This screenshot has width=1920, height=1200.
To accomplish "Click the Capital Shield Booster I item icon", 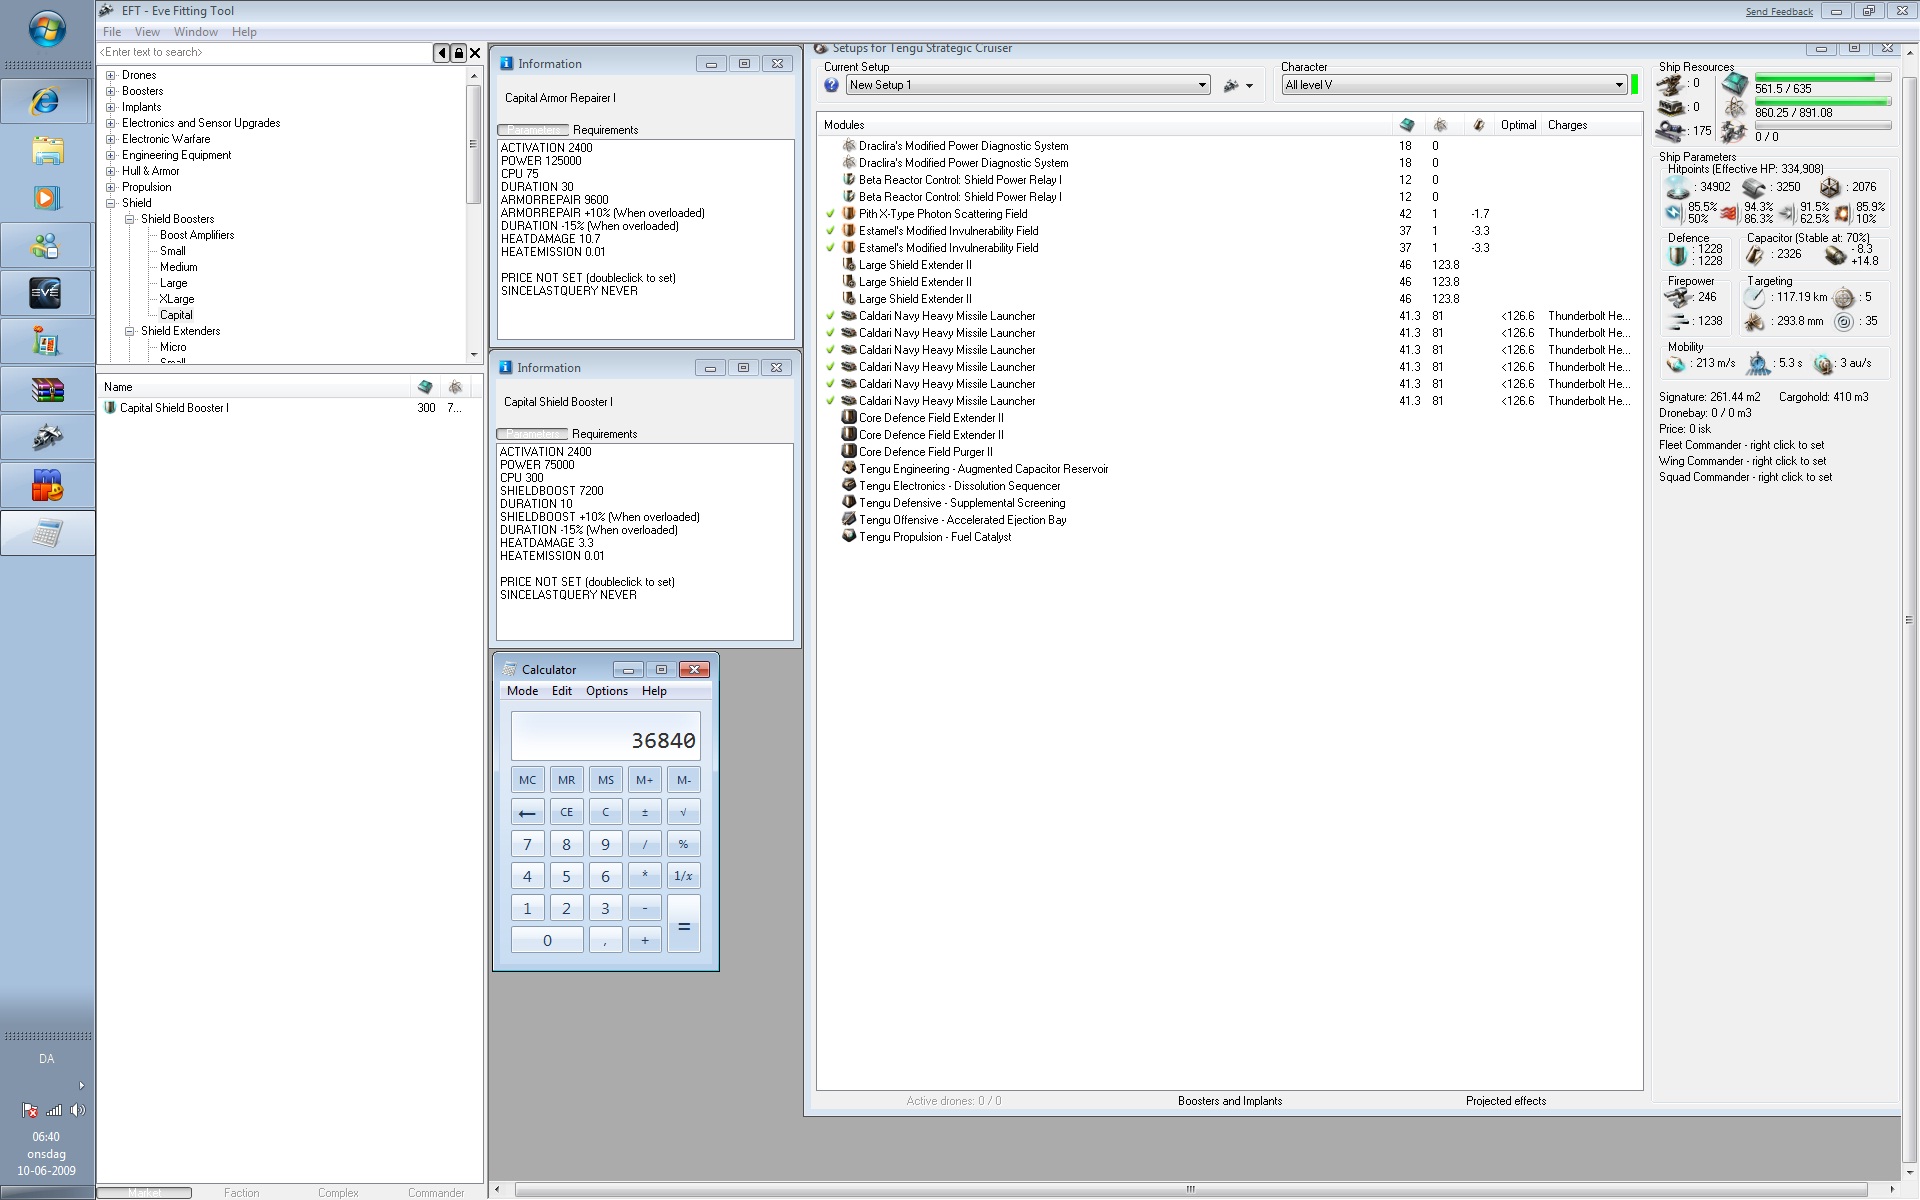I will click(x=110, y=408).
